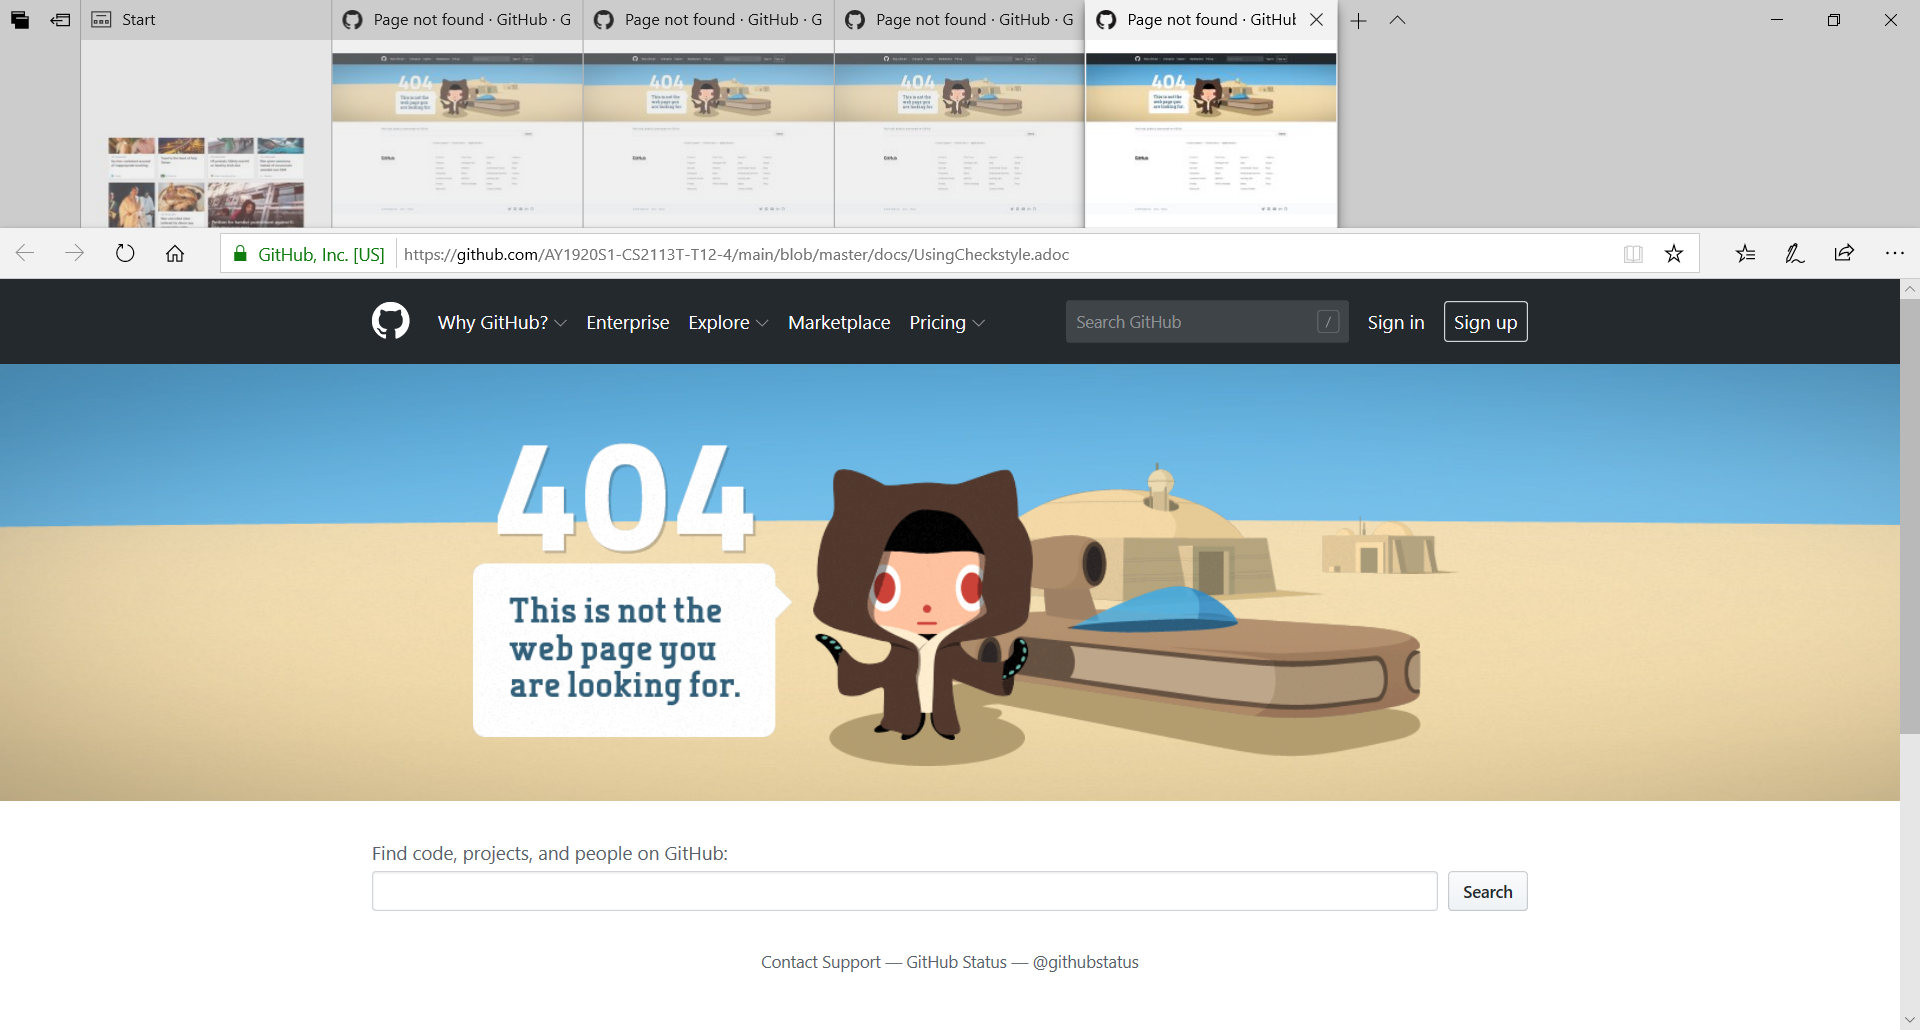
Task: Open the Start tab
Action: click(206, 20)
